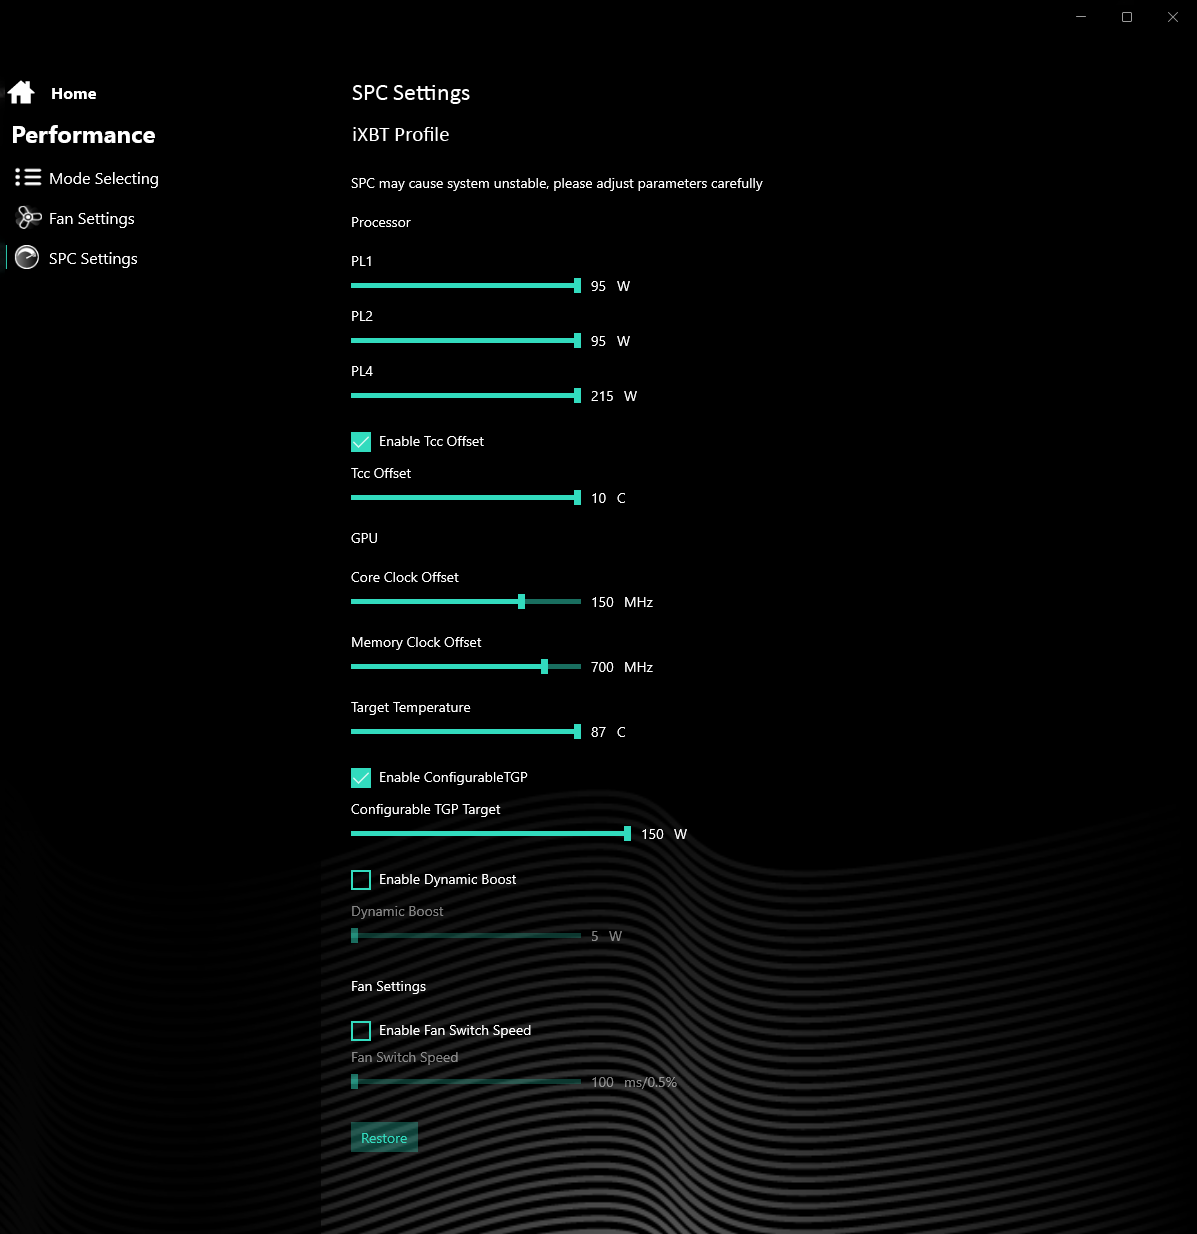Screen dimensions: 1197x1234
Task: Check Enable Fan Switch Speed
Action: (361, 1031)
